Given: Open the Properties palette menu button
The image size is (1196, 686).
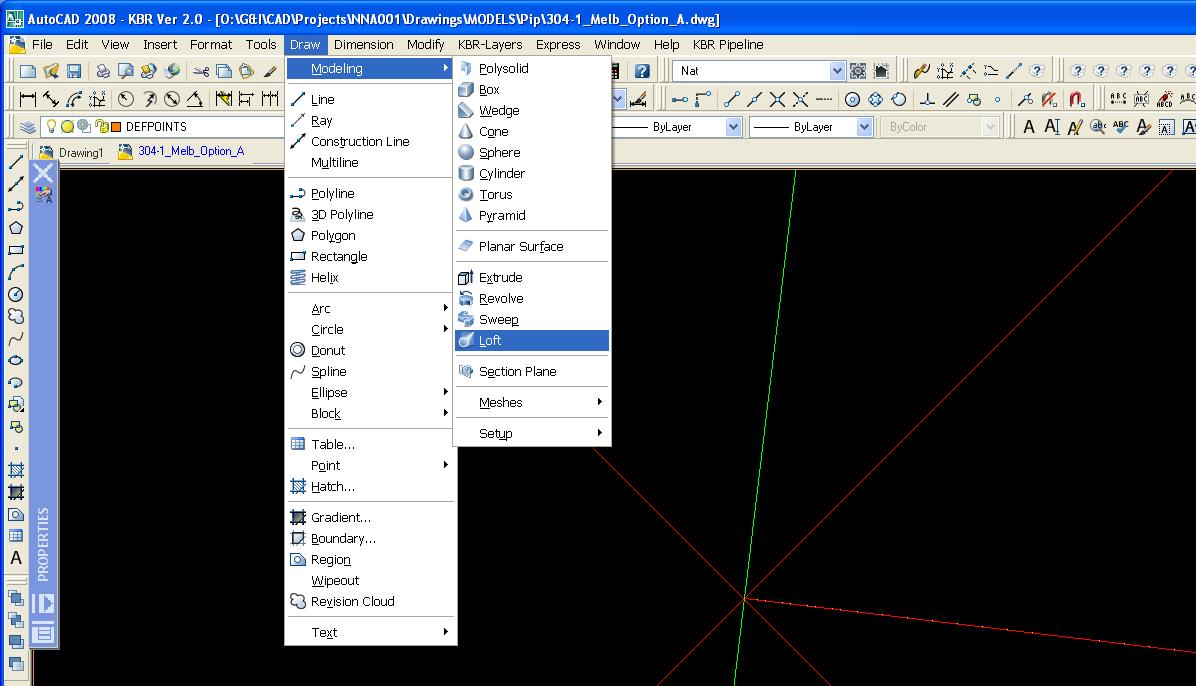Looking at the screenshot, I should click(x=43, y=633).
